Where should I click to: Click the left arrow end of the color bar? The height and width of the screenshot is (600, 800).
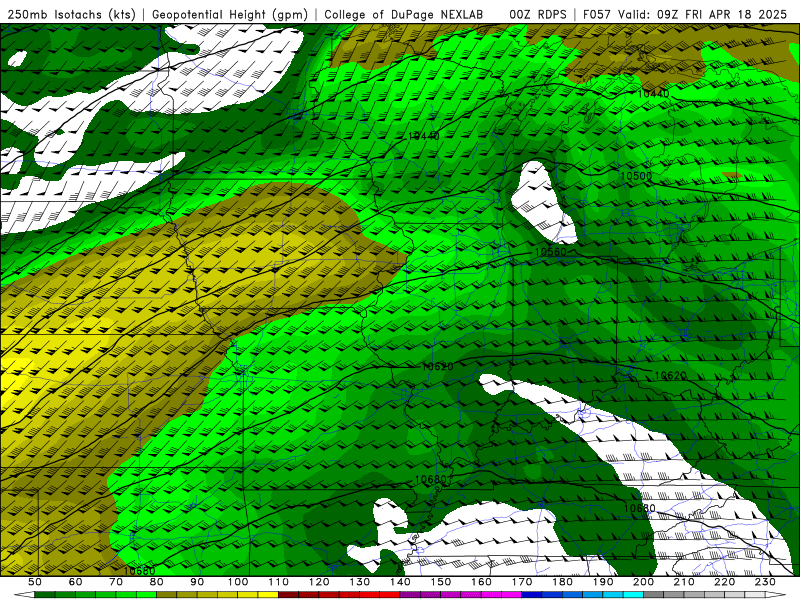(24, 595)
